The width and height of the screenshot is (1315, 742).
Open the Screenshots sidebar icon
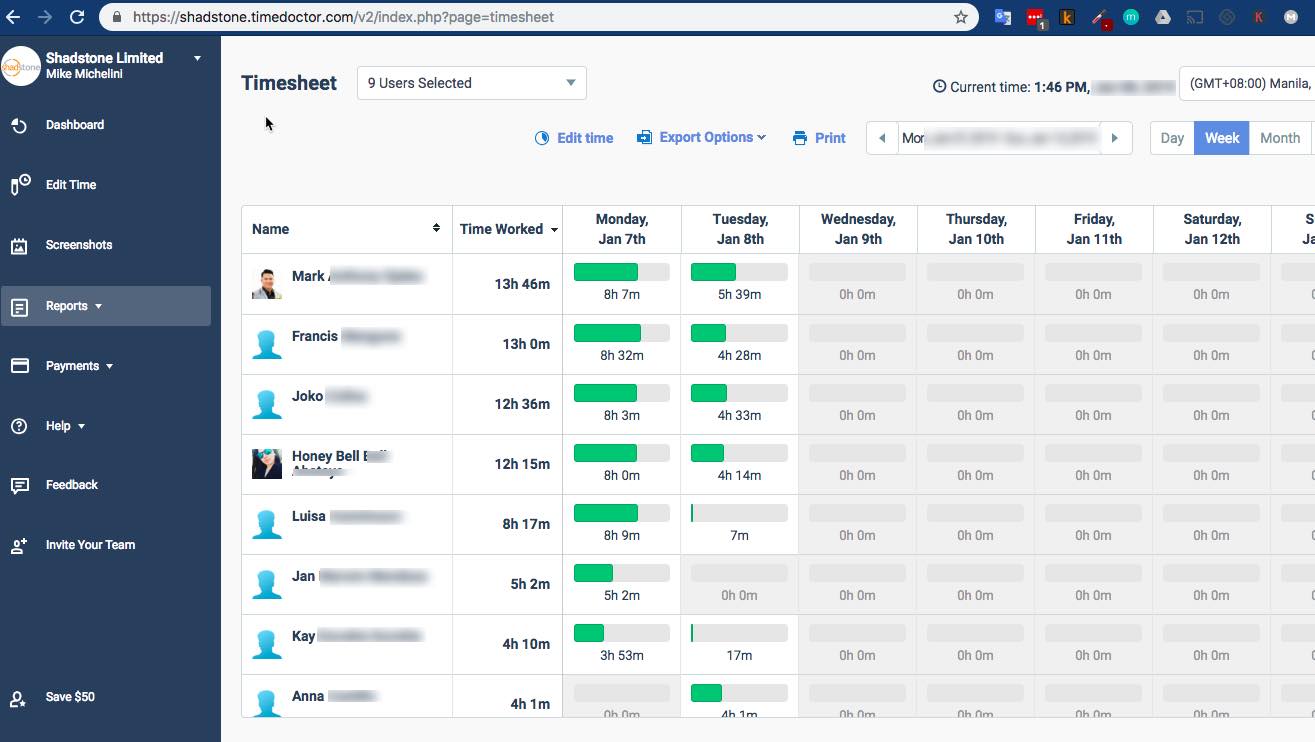tap(19, 246)
